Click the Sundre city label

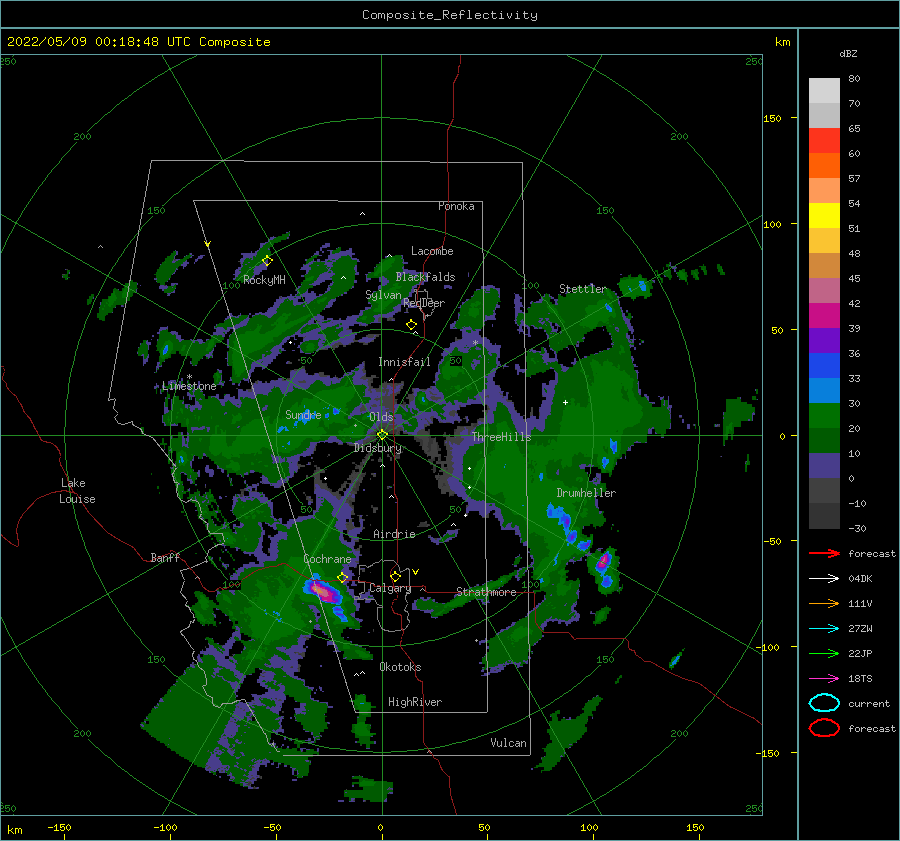point(303,414)
